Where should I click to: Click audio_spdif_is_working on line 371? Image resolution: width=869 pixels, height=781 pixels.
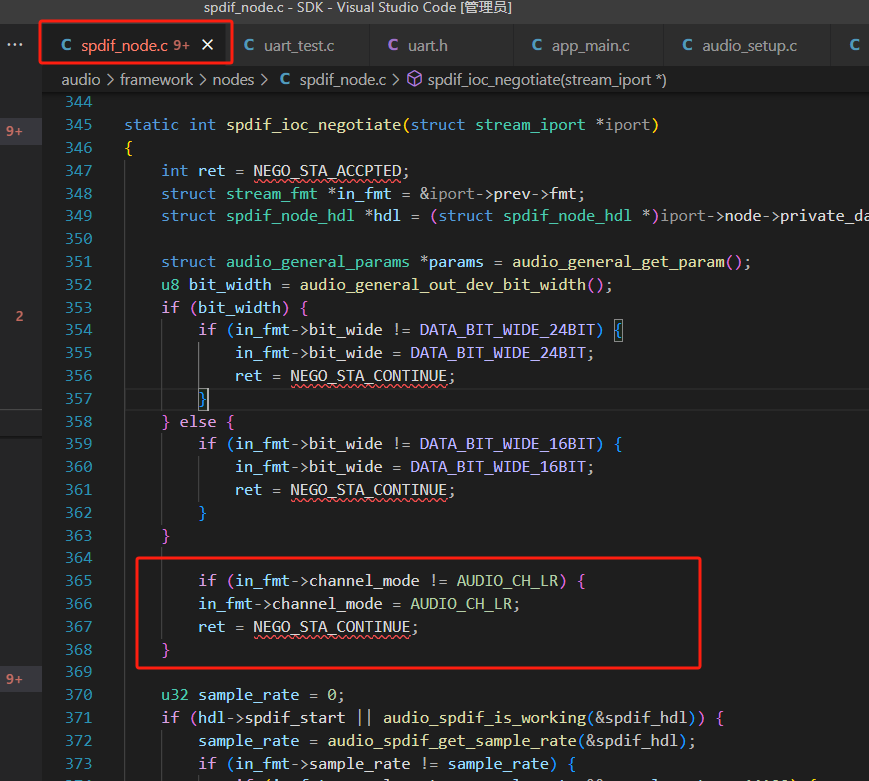tap(484, 718)
